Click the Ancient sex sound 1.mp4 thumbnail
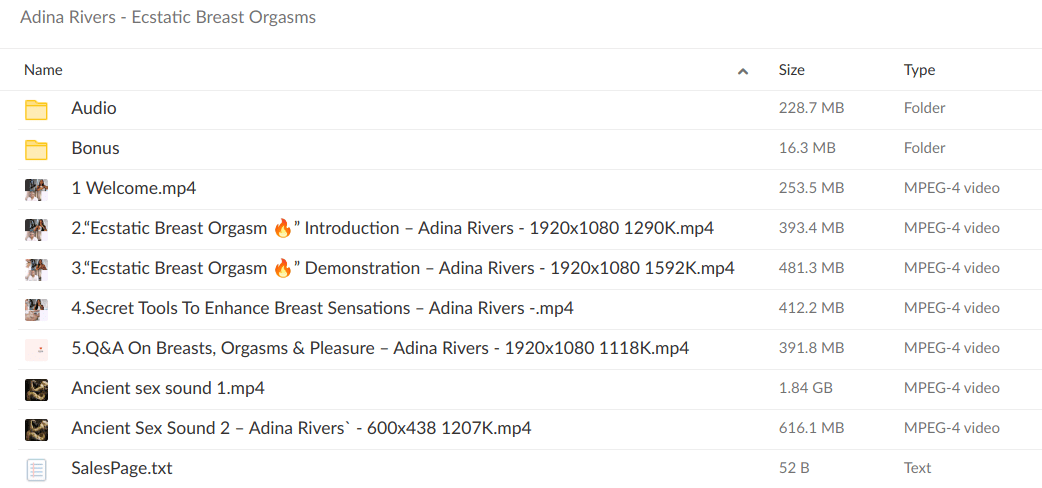Screen dimensions: 1042x488 coord(36,389)
